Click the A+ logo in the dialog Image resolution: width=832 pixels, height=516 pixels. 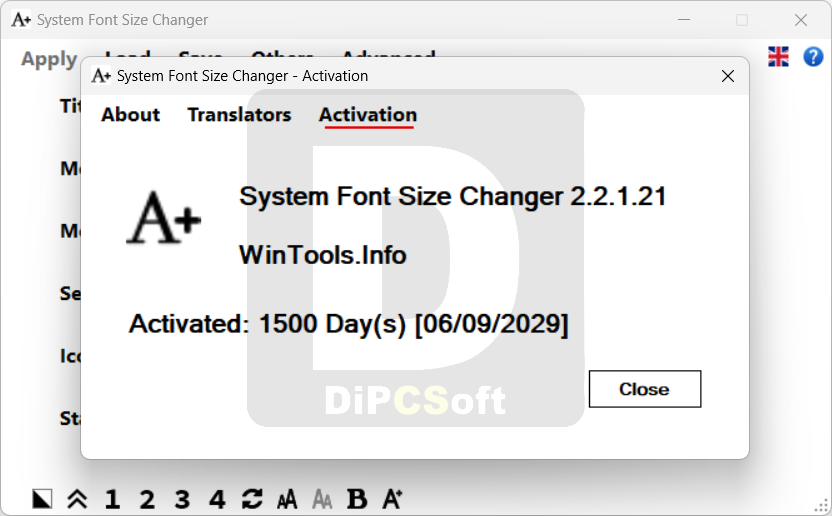tap(163, 218)
